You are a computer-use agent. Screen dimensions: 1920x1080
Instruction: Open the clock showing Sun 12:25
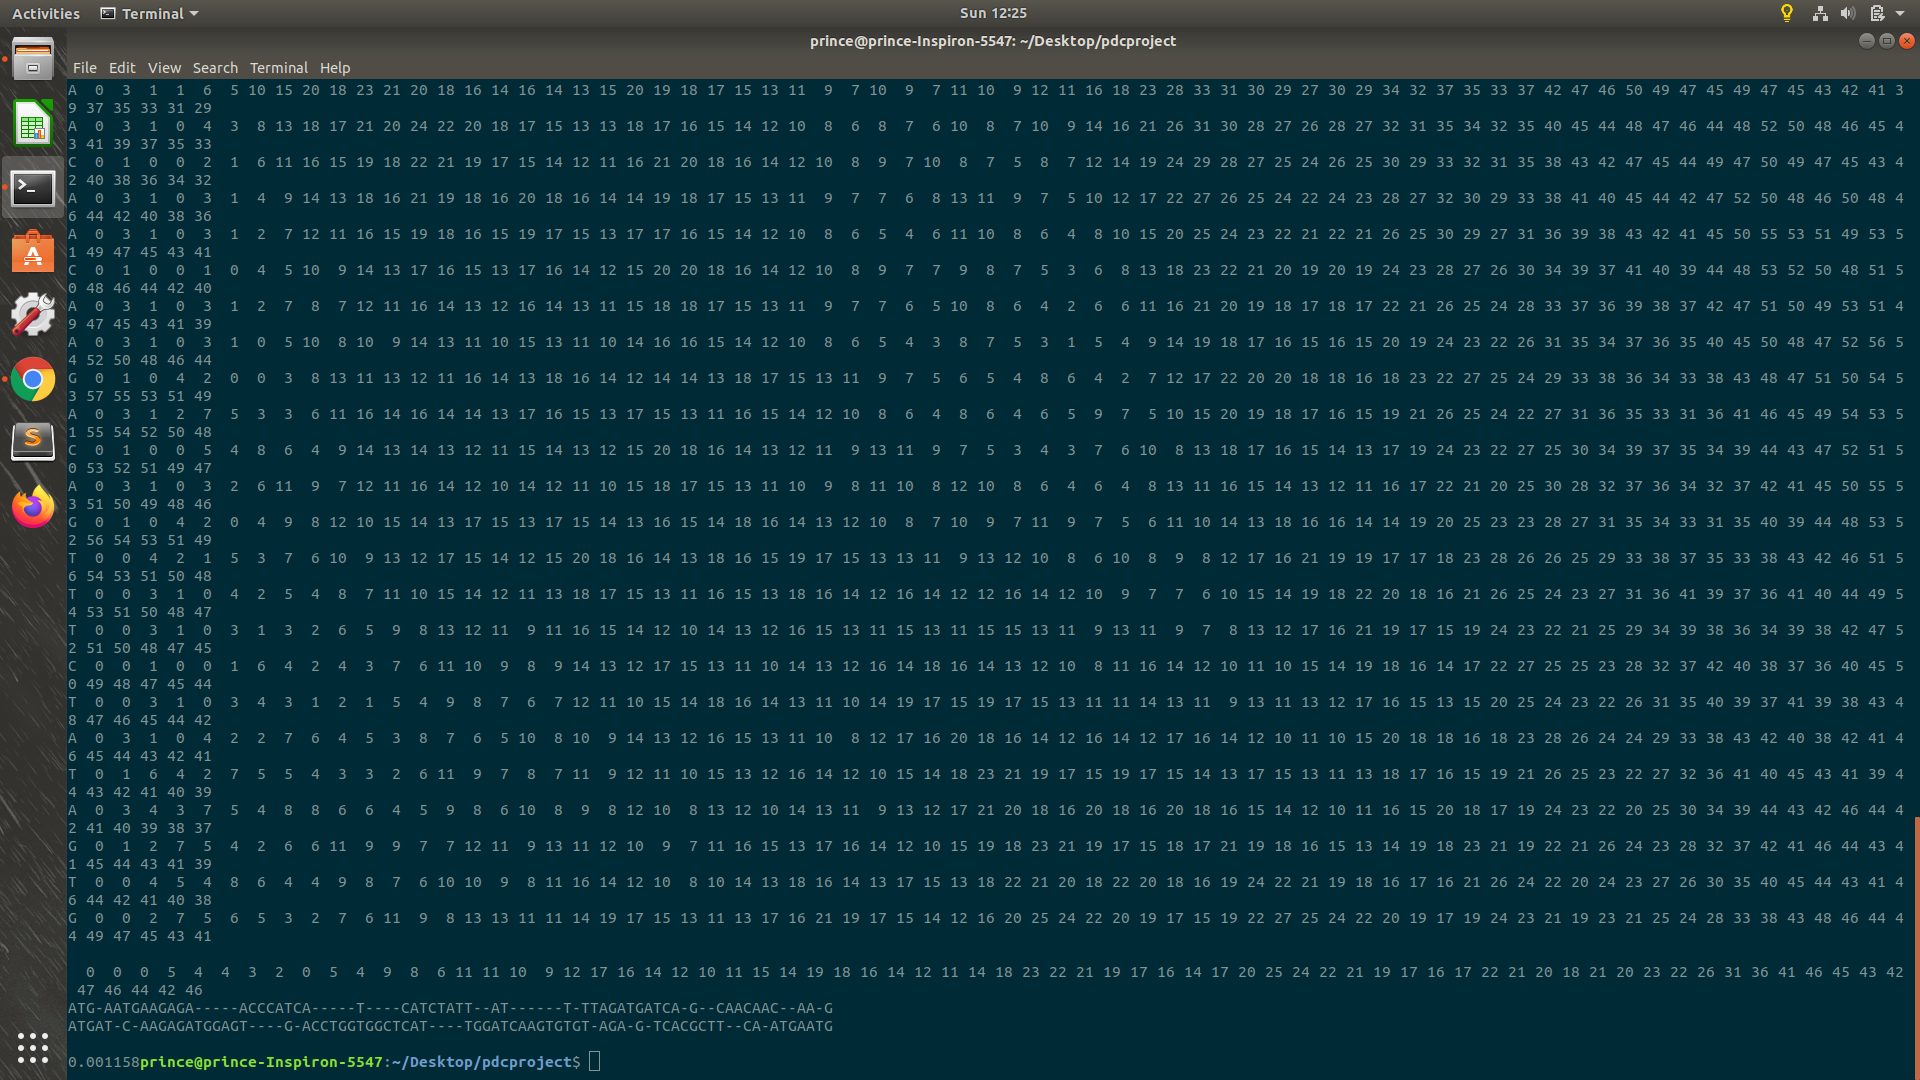991,13
